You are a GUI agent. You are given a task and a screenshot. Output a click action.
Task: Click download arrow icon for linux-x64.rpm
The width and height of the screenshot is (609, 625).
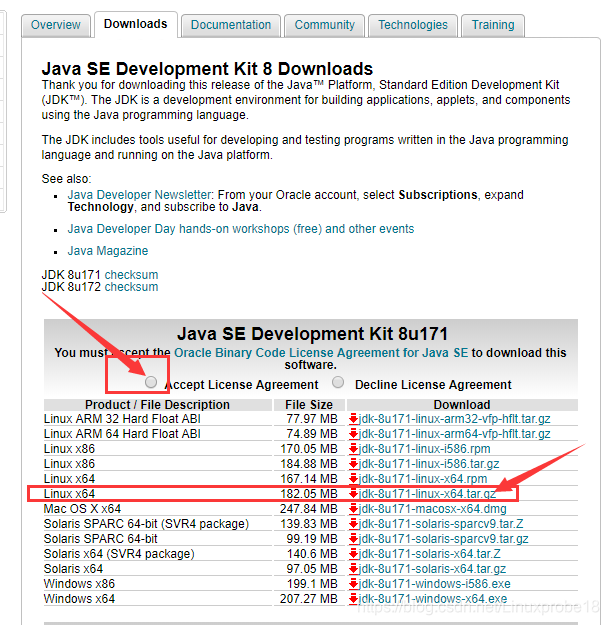[x=353, y=479]
